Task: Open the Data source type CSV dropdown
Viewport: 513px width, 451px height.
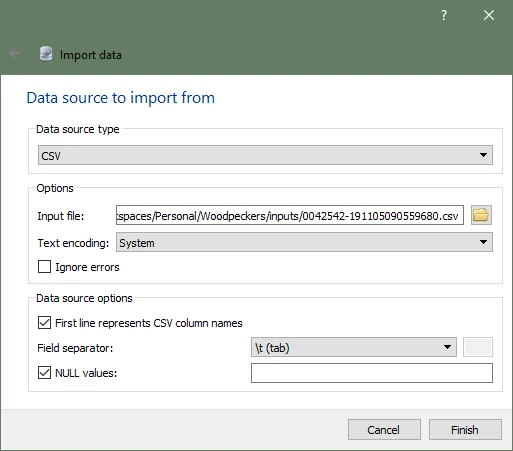Action: [265, 155]
